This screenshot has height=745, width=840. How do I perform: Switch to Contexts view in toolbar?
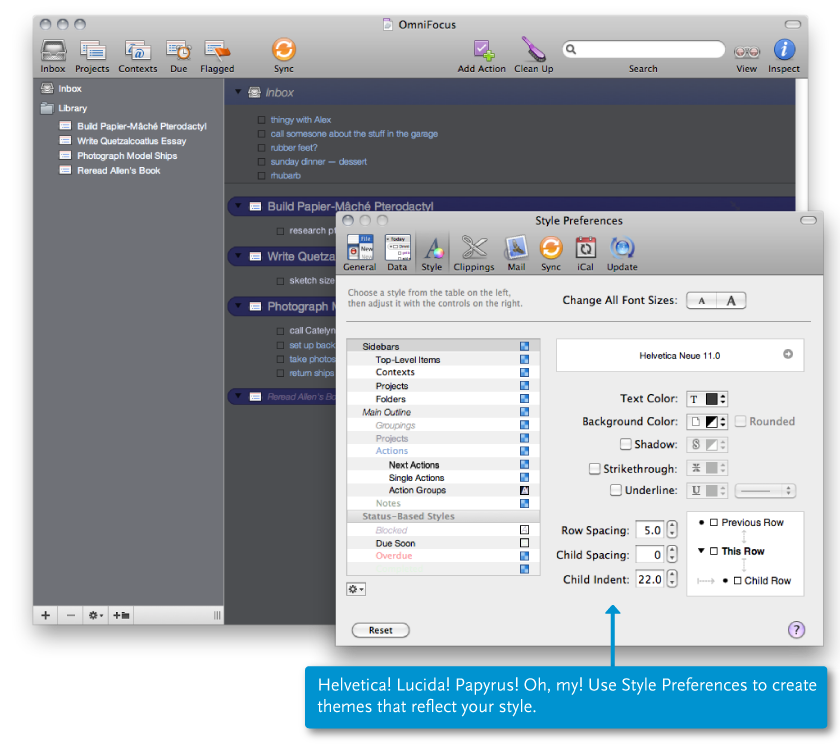[x=138, y=56]
